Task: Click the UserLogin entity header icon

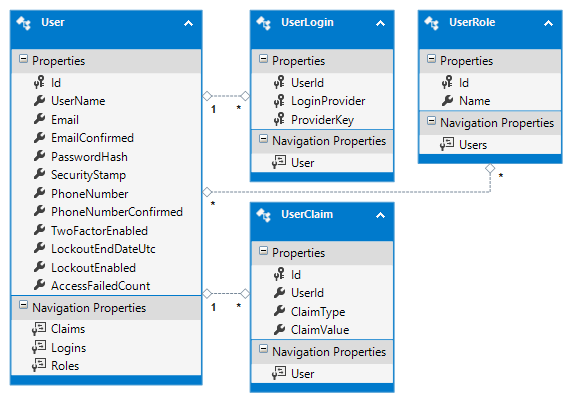Action: (x=264, y=23)
